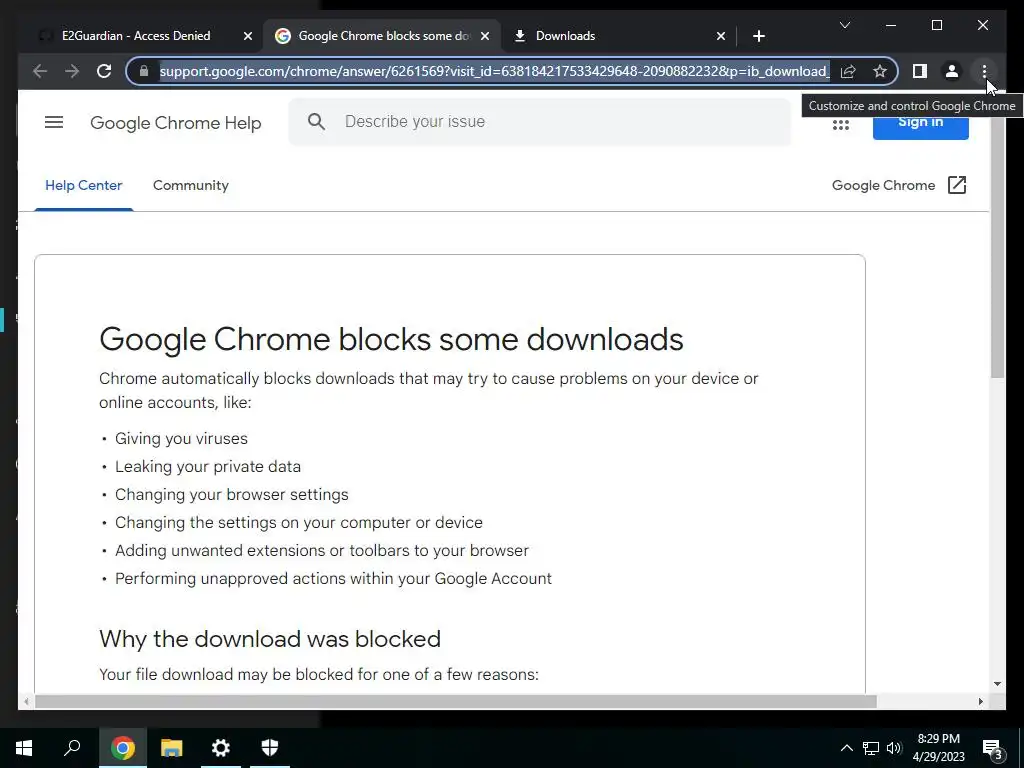Click the external link arrow icon
Viewport: 1024px width, 768px height.
click(x=957, y=185)
